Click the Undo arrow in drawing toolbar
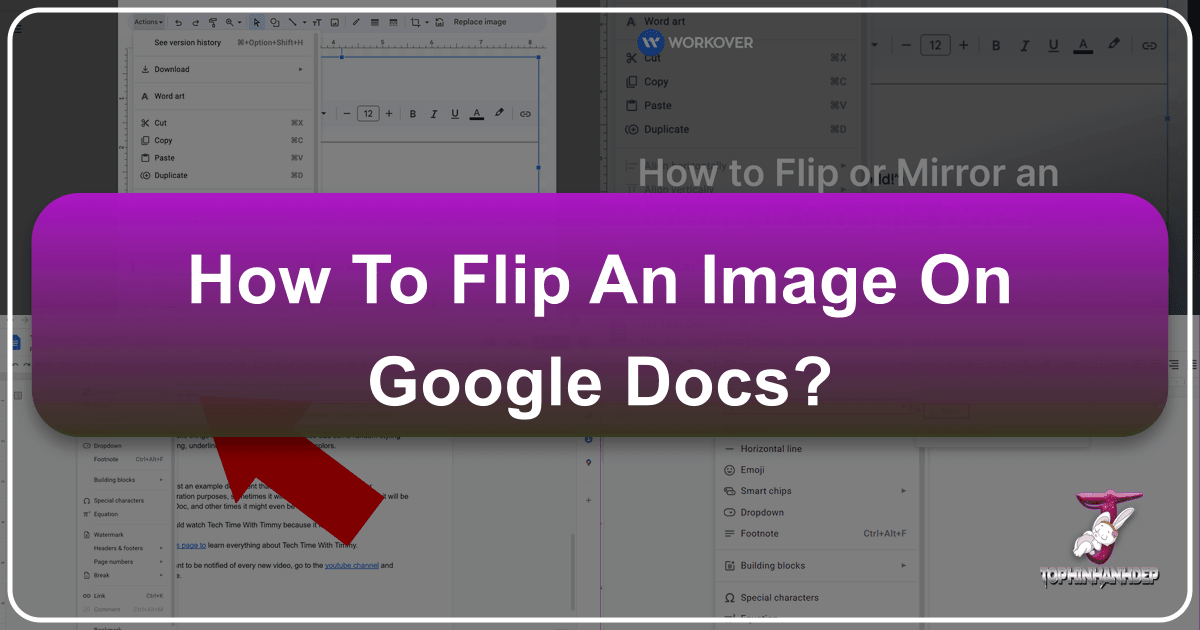Viewport: 1200px width, 630px height. tap(177, 21)
